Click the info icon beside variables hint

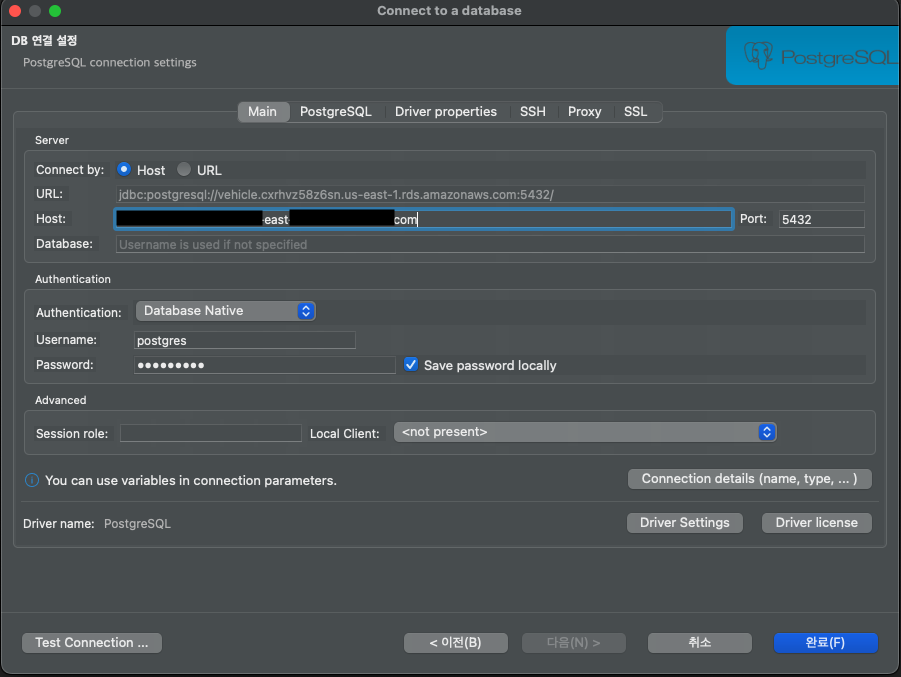pyautogui.click(x=32, y=480)
